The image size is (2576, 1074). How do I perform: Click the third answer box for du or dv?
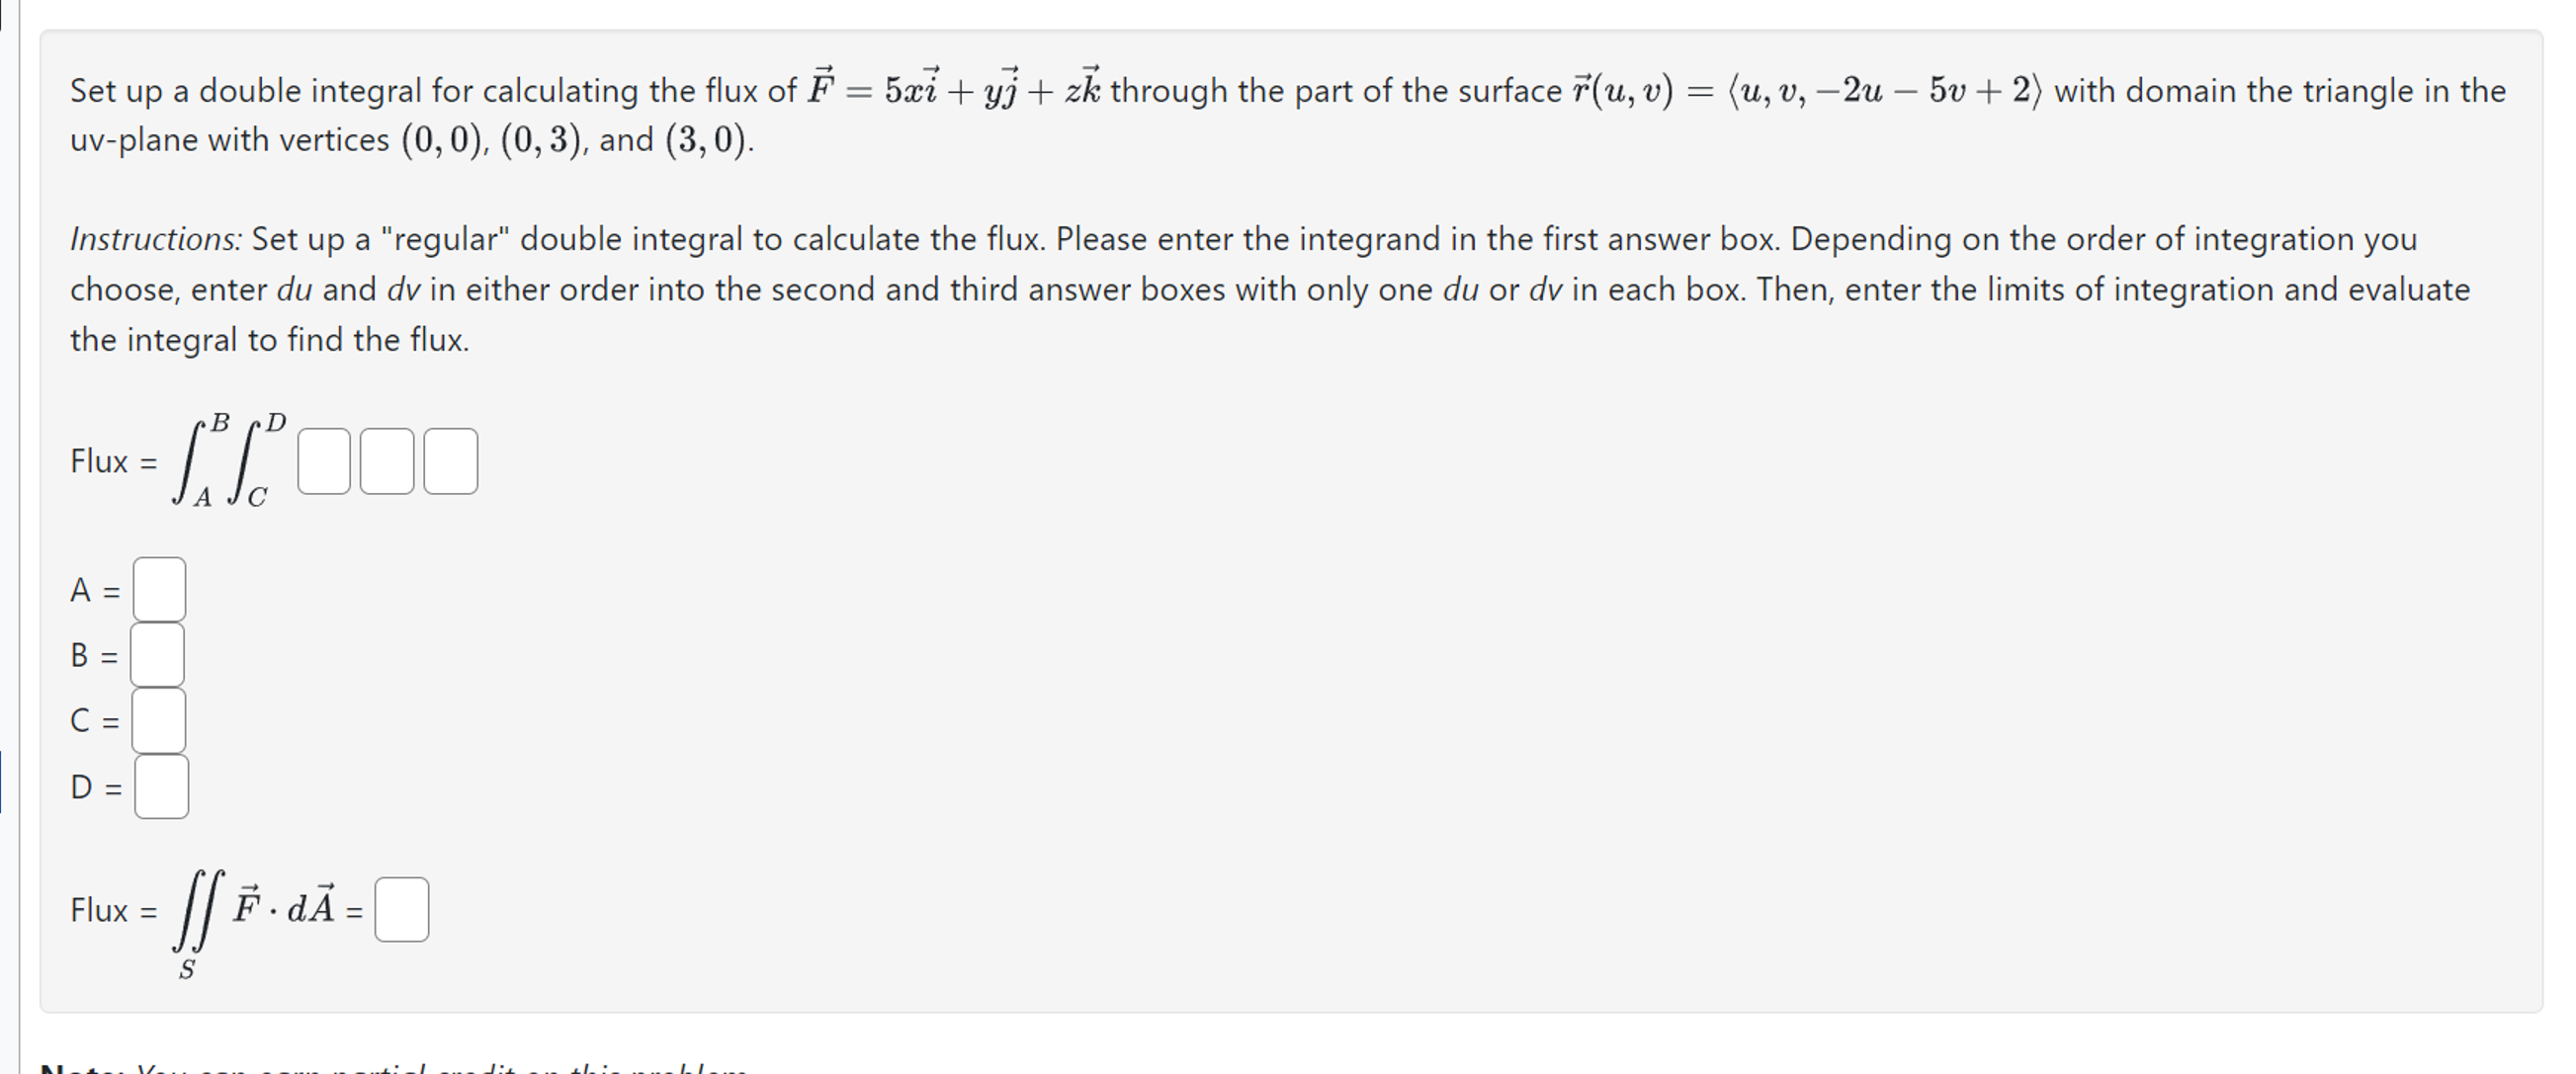tap(450, 461)
